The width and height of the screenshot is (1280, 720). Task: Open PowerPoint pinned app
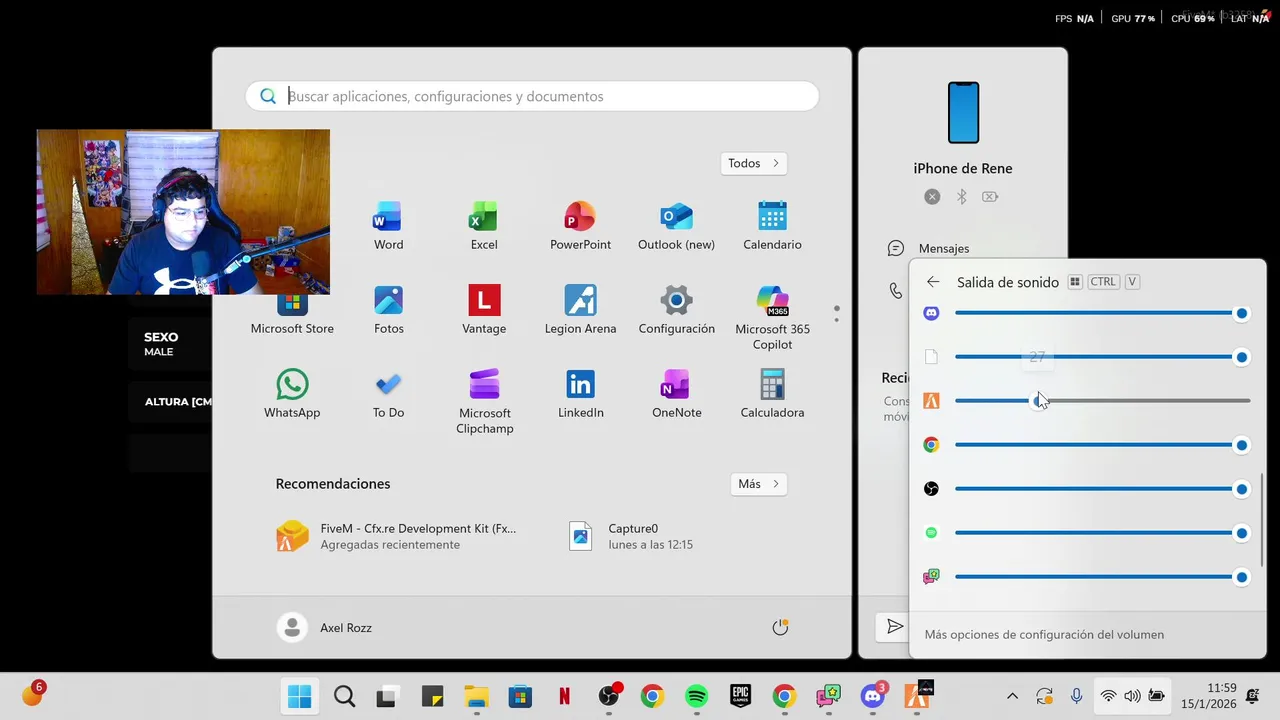pos(580,226)
